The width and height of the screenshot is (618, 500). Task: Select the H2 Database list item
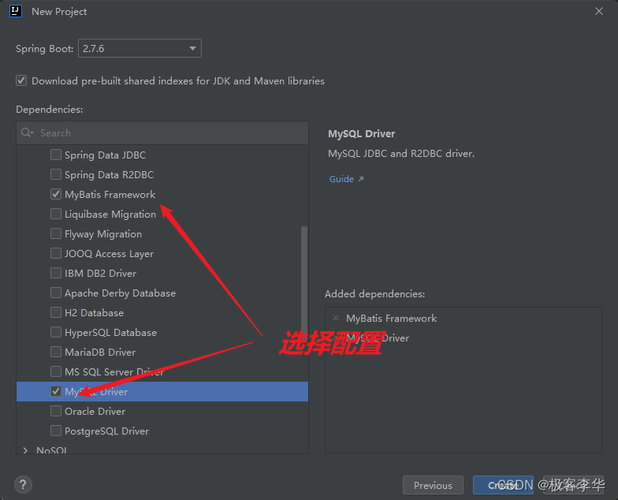click(x=162, y=313)
